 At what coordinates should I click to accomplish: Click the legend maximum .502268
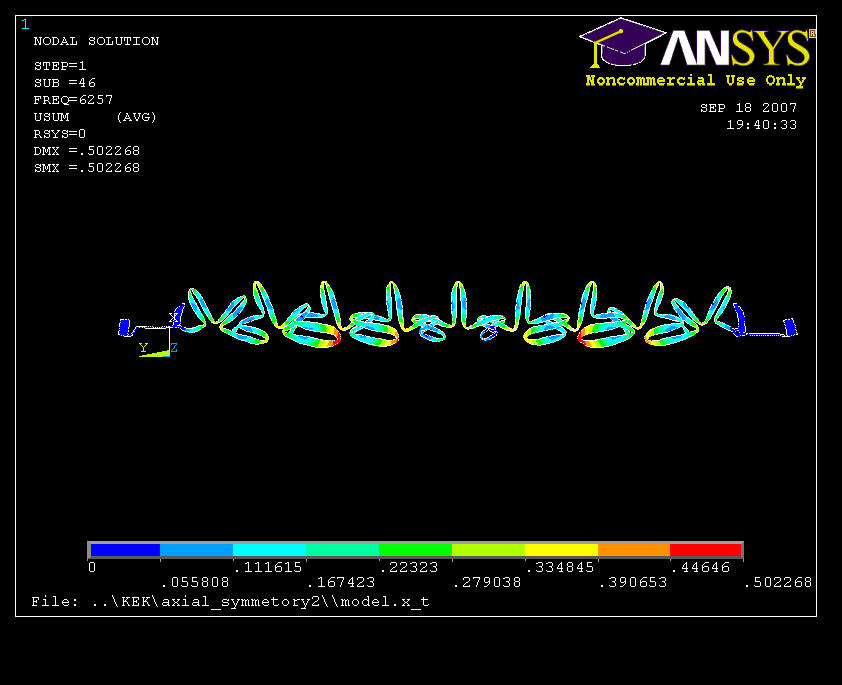(778, 582)
